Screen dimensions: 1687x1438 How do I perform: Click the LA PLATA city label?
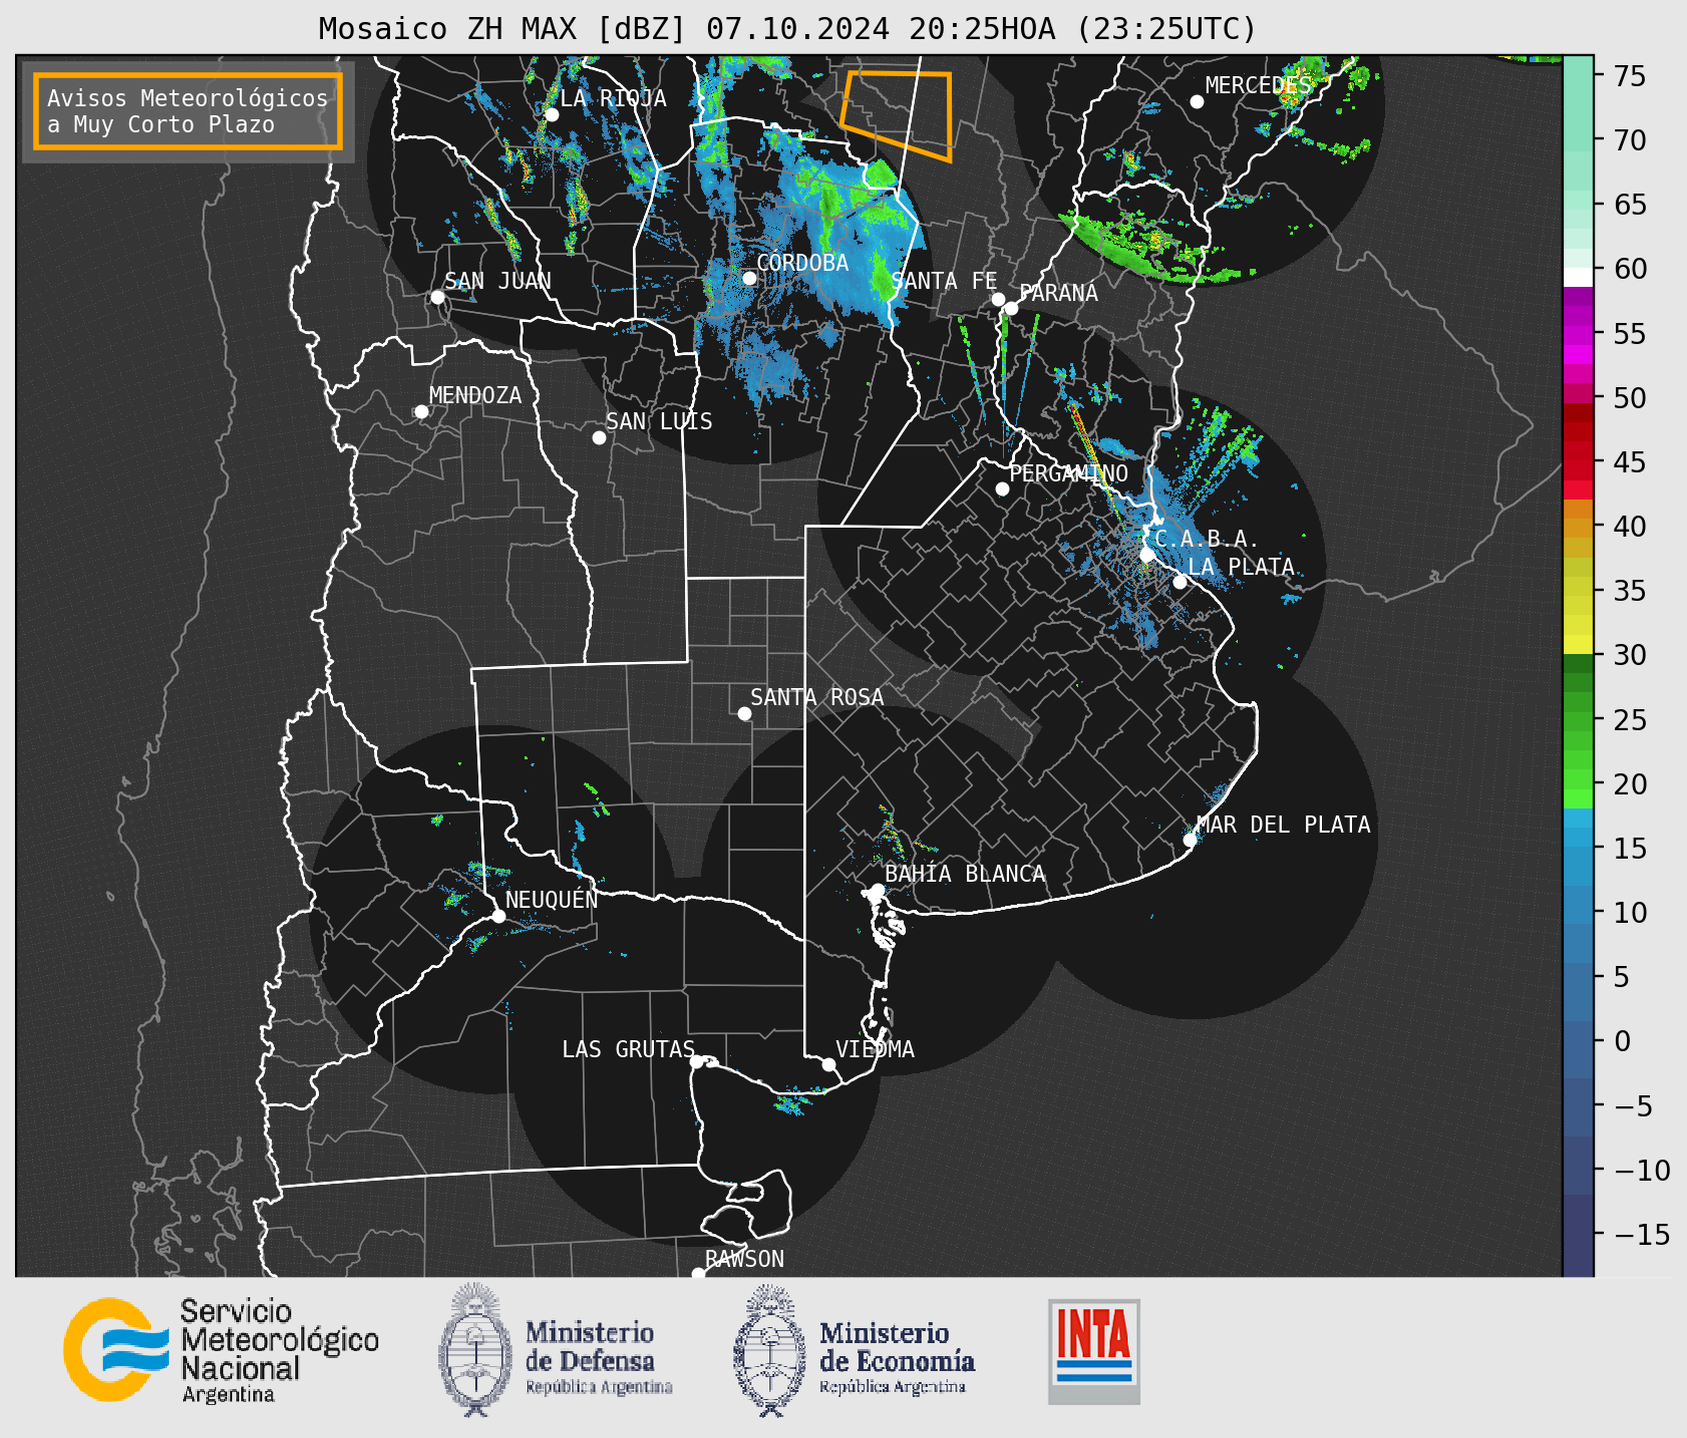[1241, 567]
